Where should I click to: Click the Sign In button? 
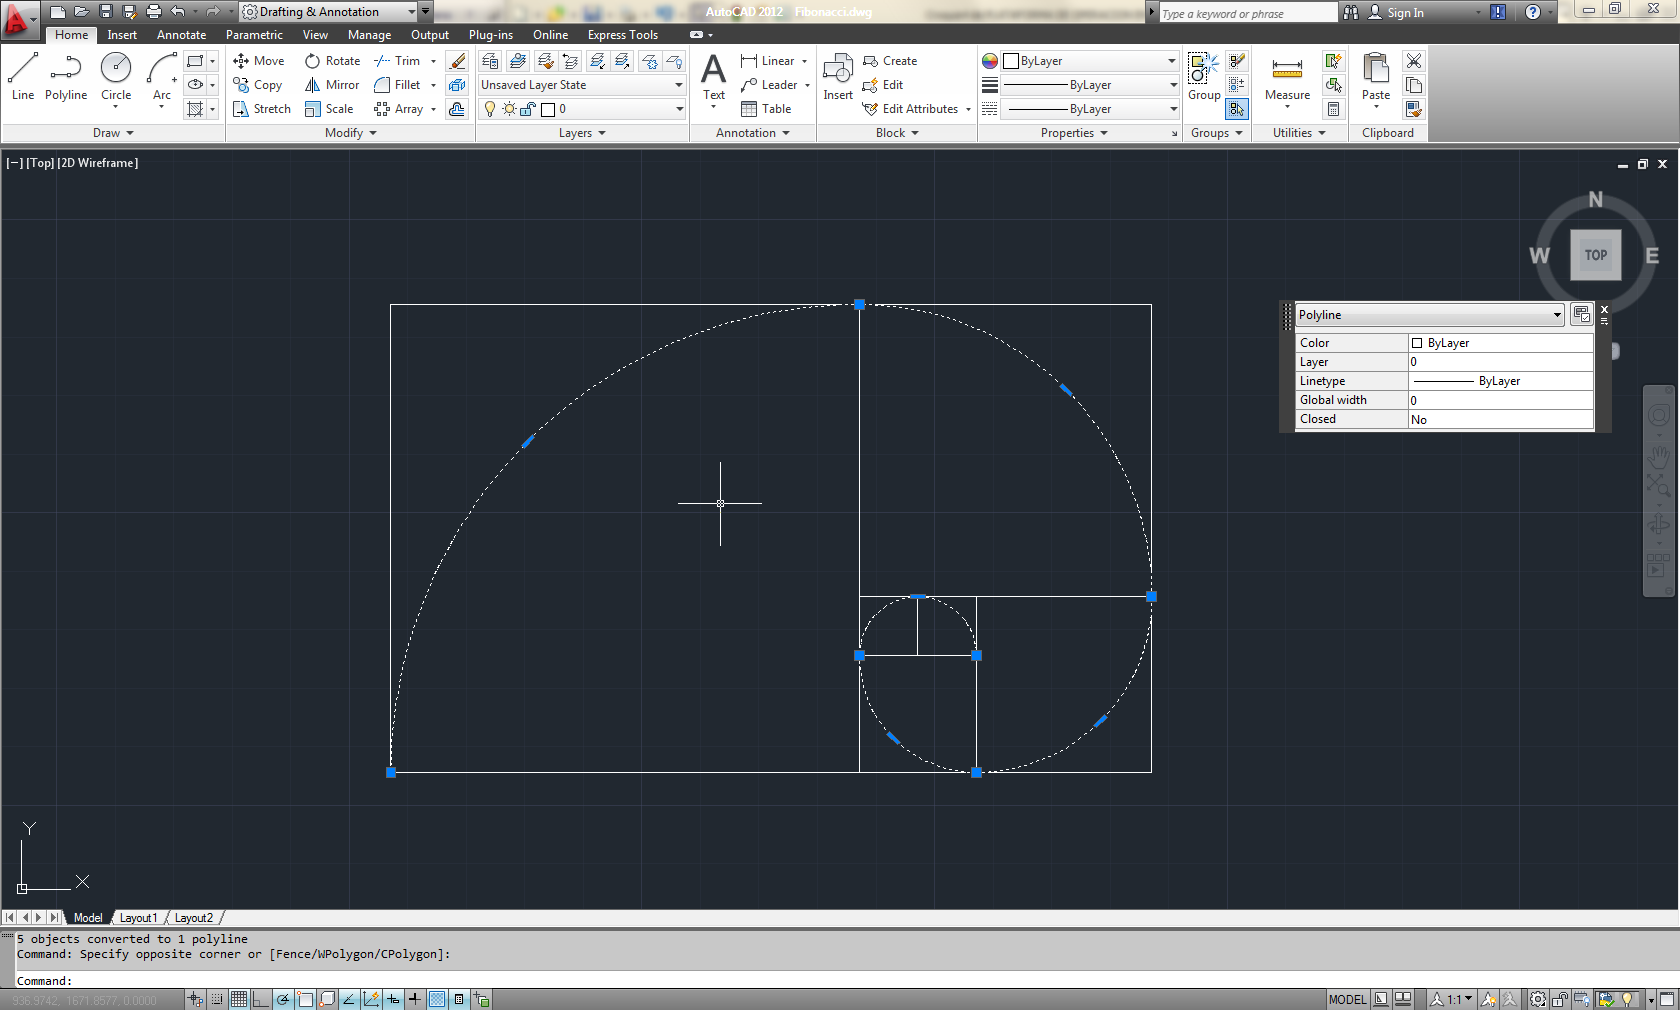[1396, 13]
